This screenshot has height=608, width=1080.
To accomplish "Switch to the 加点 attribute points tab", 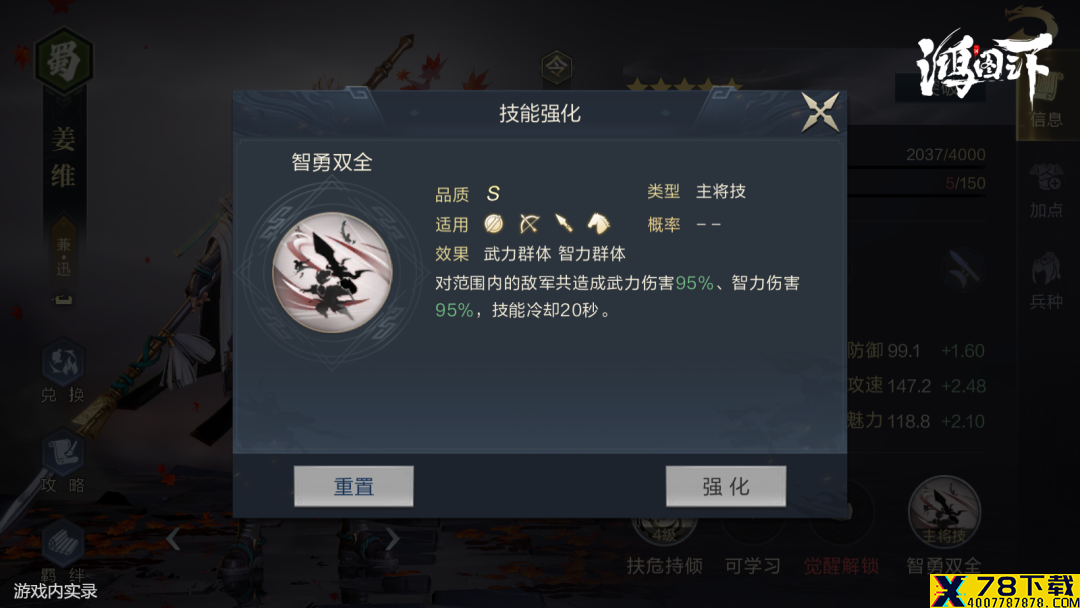I will (1046, 191).
